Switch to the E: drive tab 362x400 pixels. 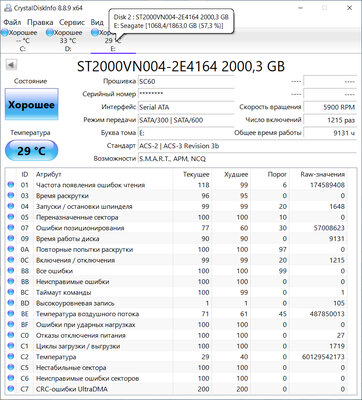pyautogui.click(x=113, y=41)
